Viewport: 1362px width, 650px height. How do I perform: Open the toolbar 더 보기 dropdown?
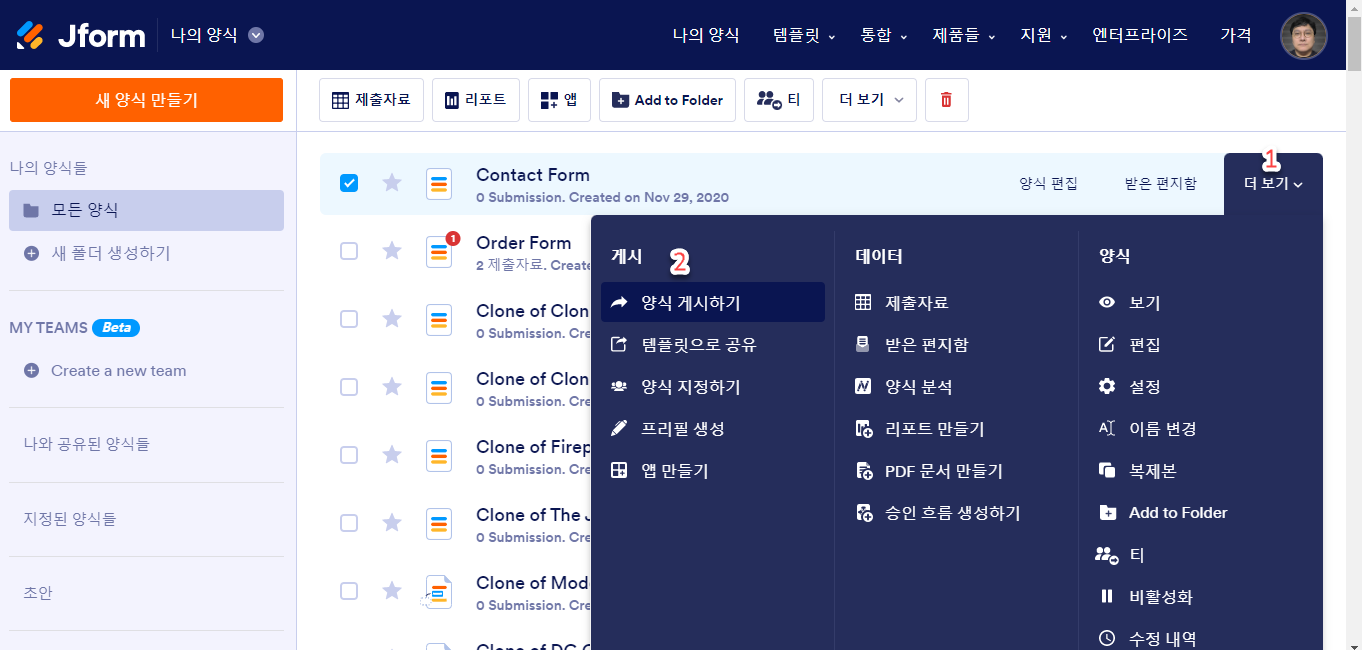[869, 100]
